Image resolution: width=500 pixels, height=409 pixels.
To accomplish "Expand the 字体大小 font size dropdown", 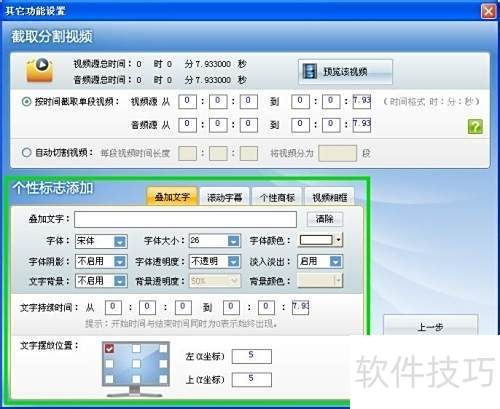I will pyautogui.click(x=234, y=241).
